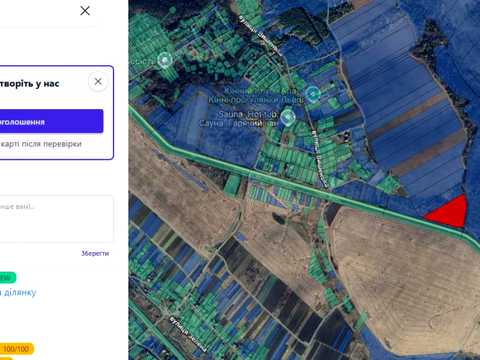Screen dimensions: 480x360
Task: Open the 'ділянку' blue link
Action: tap(18, 292)
